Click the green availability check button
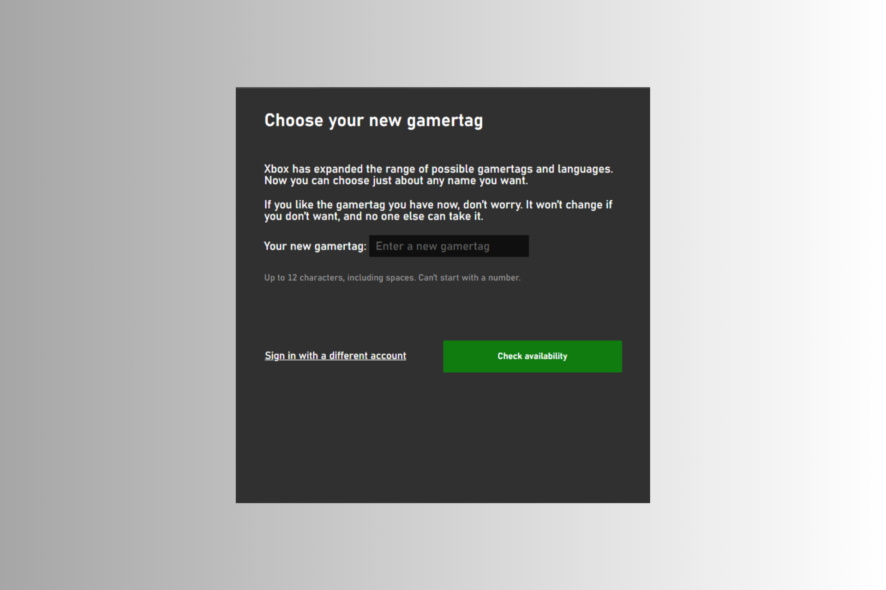 [x=532, y=356]
